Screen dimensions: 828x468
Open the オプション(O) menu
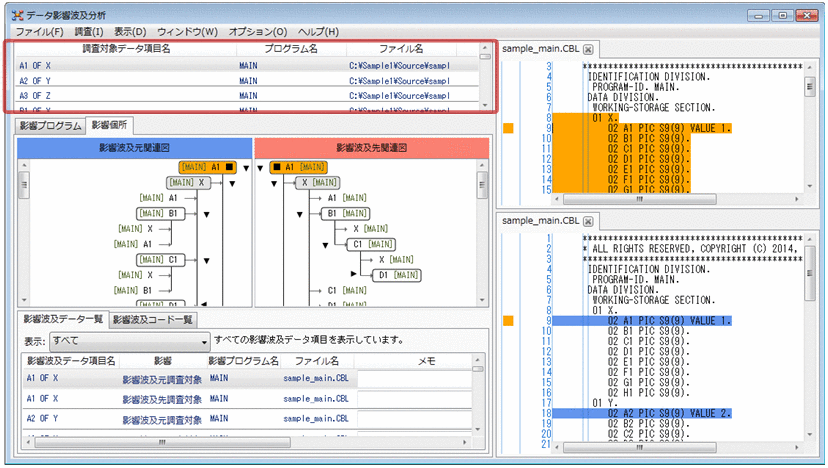pyautogui.click(x=258, y=32)
